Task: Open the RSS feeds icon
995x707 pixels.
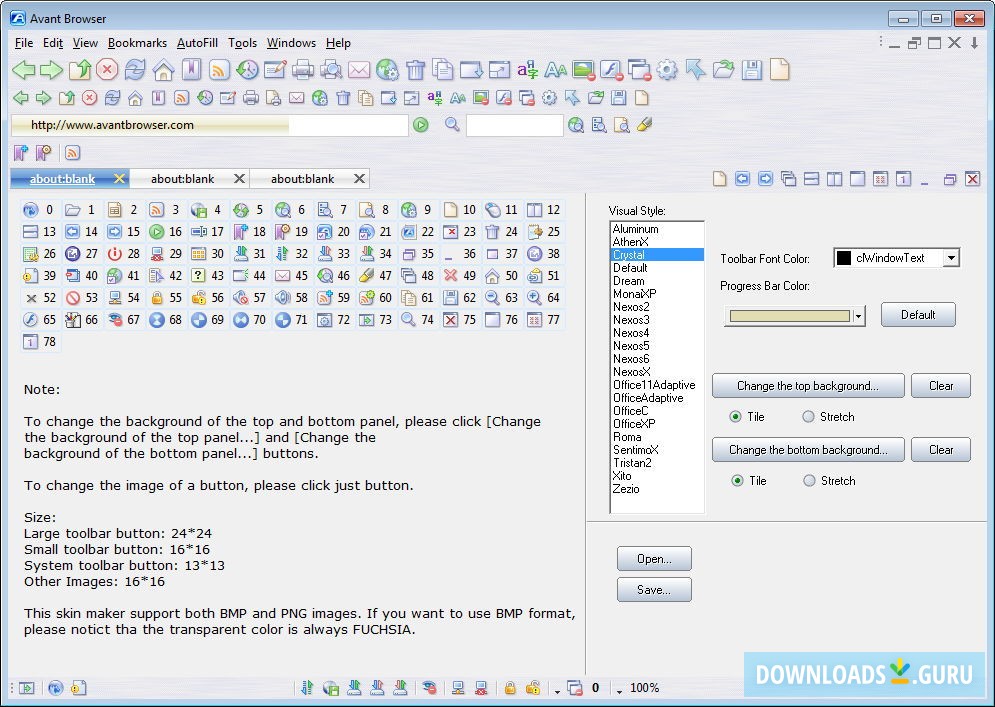Action: point(220,70)
